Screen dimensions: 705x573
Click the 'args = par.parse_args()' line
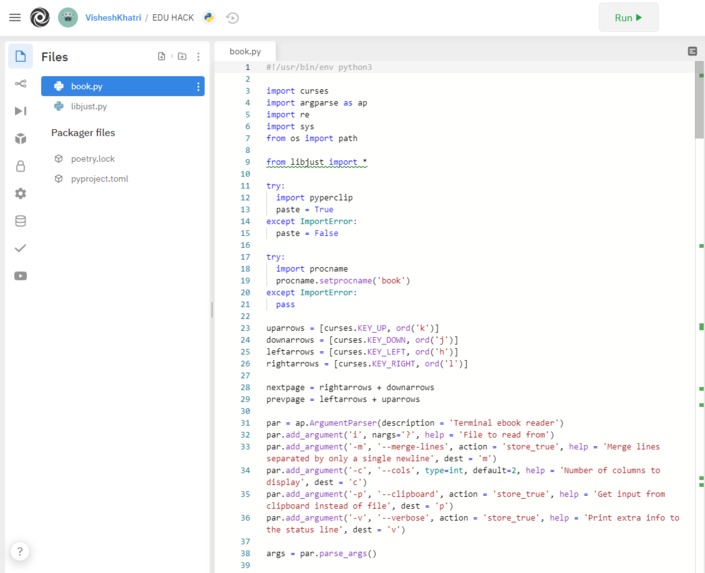[321, 554]
